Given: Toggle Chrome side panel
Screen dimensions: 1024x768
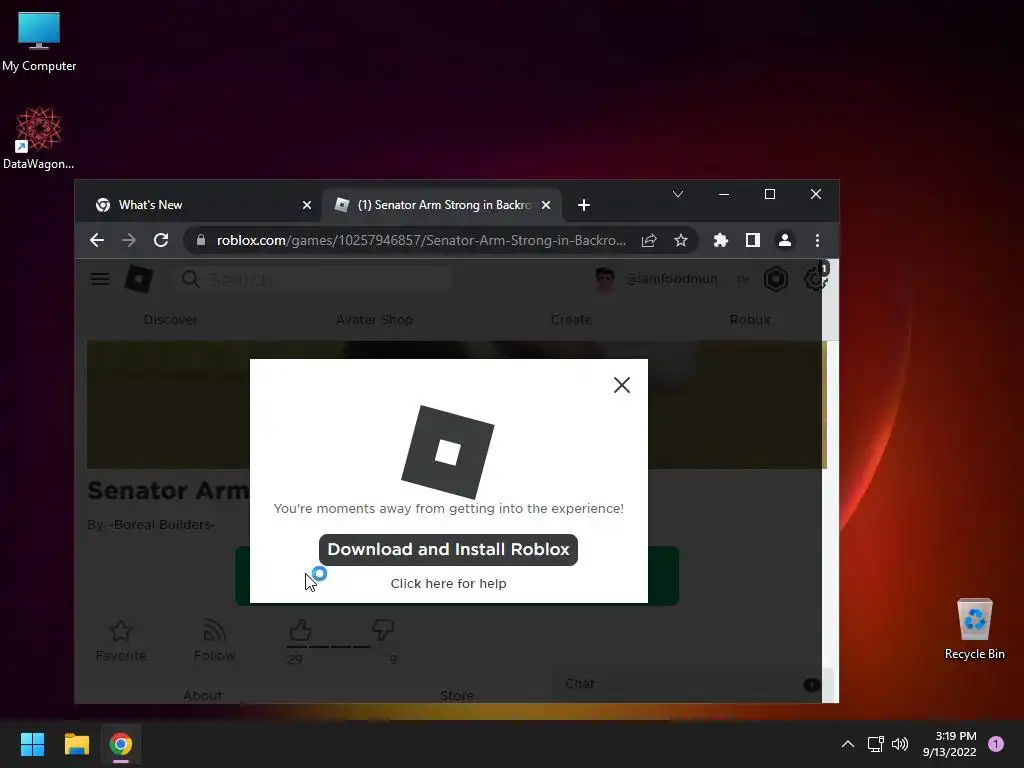Looking at the screenshot, I should [753, 240].
